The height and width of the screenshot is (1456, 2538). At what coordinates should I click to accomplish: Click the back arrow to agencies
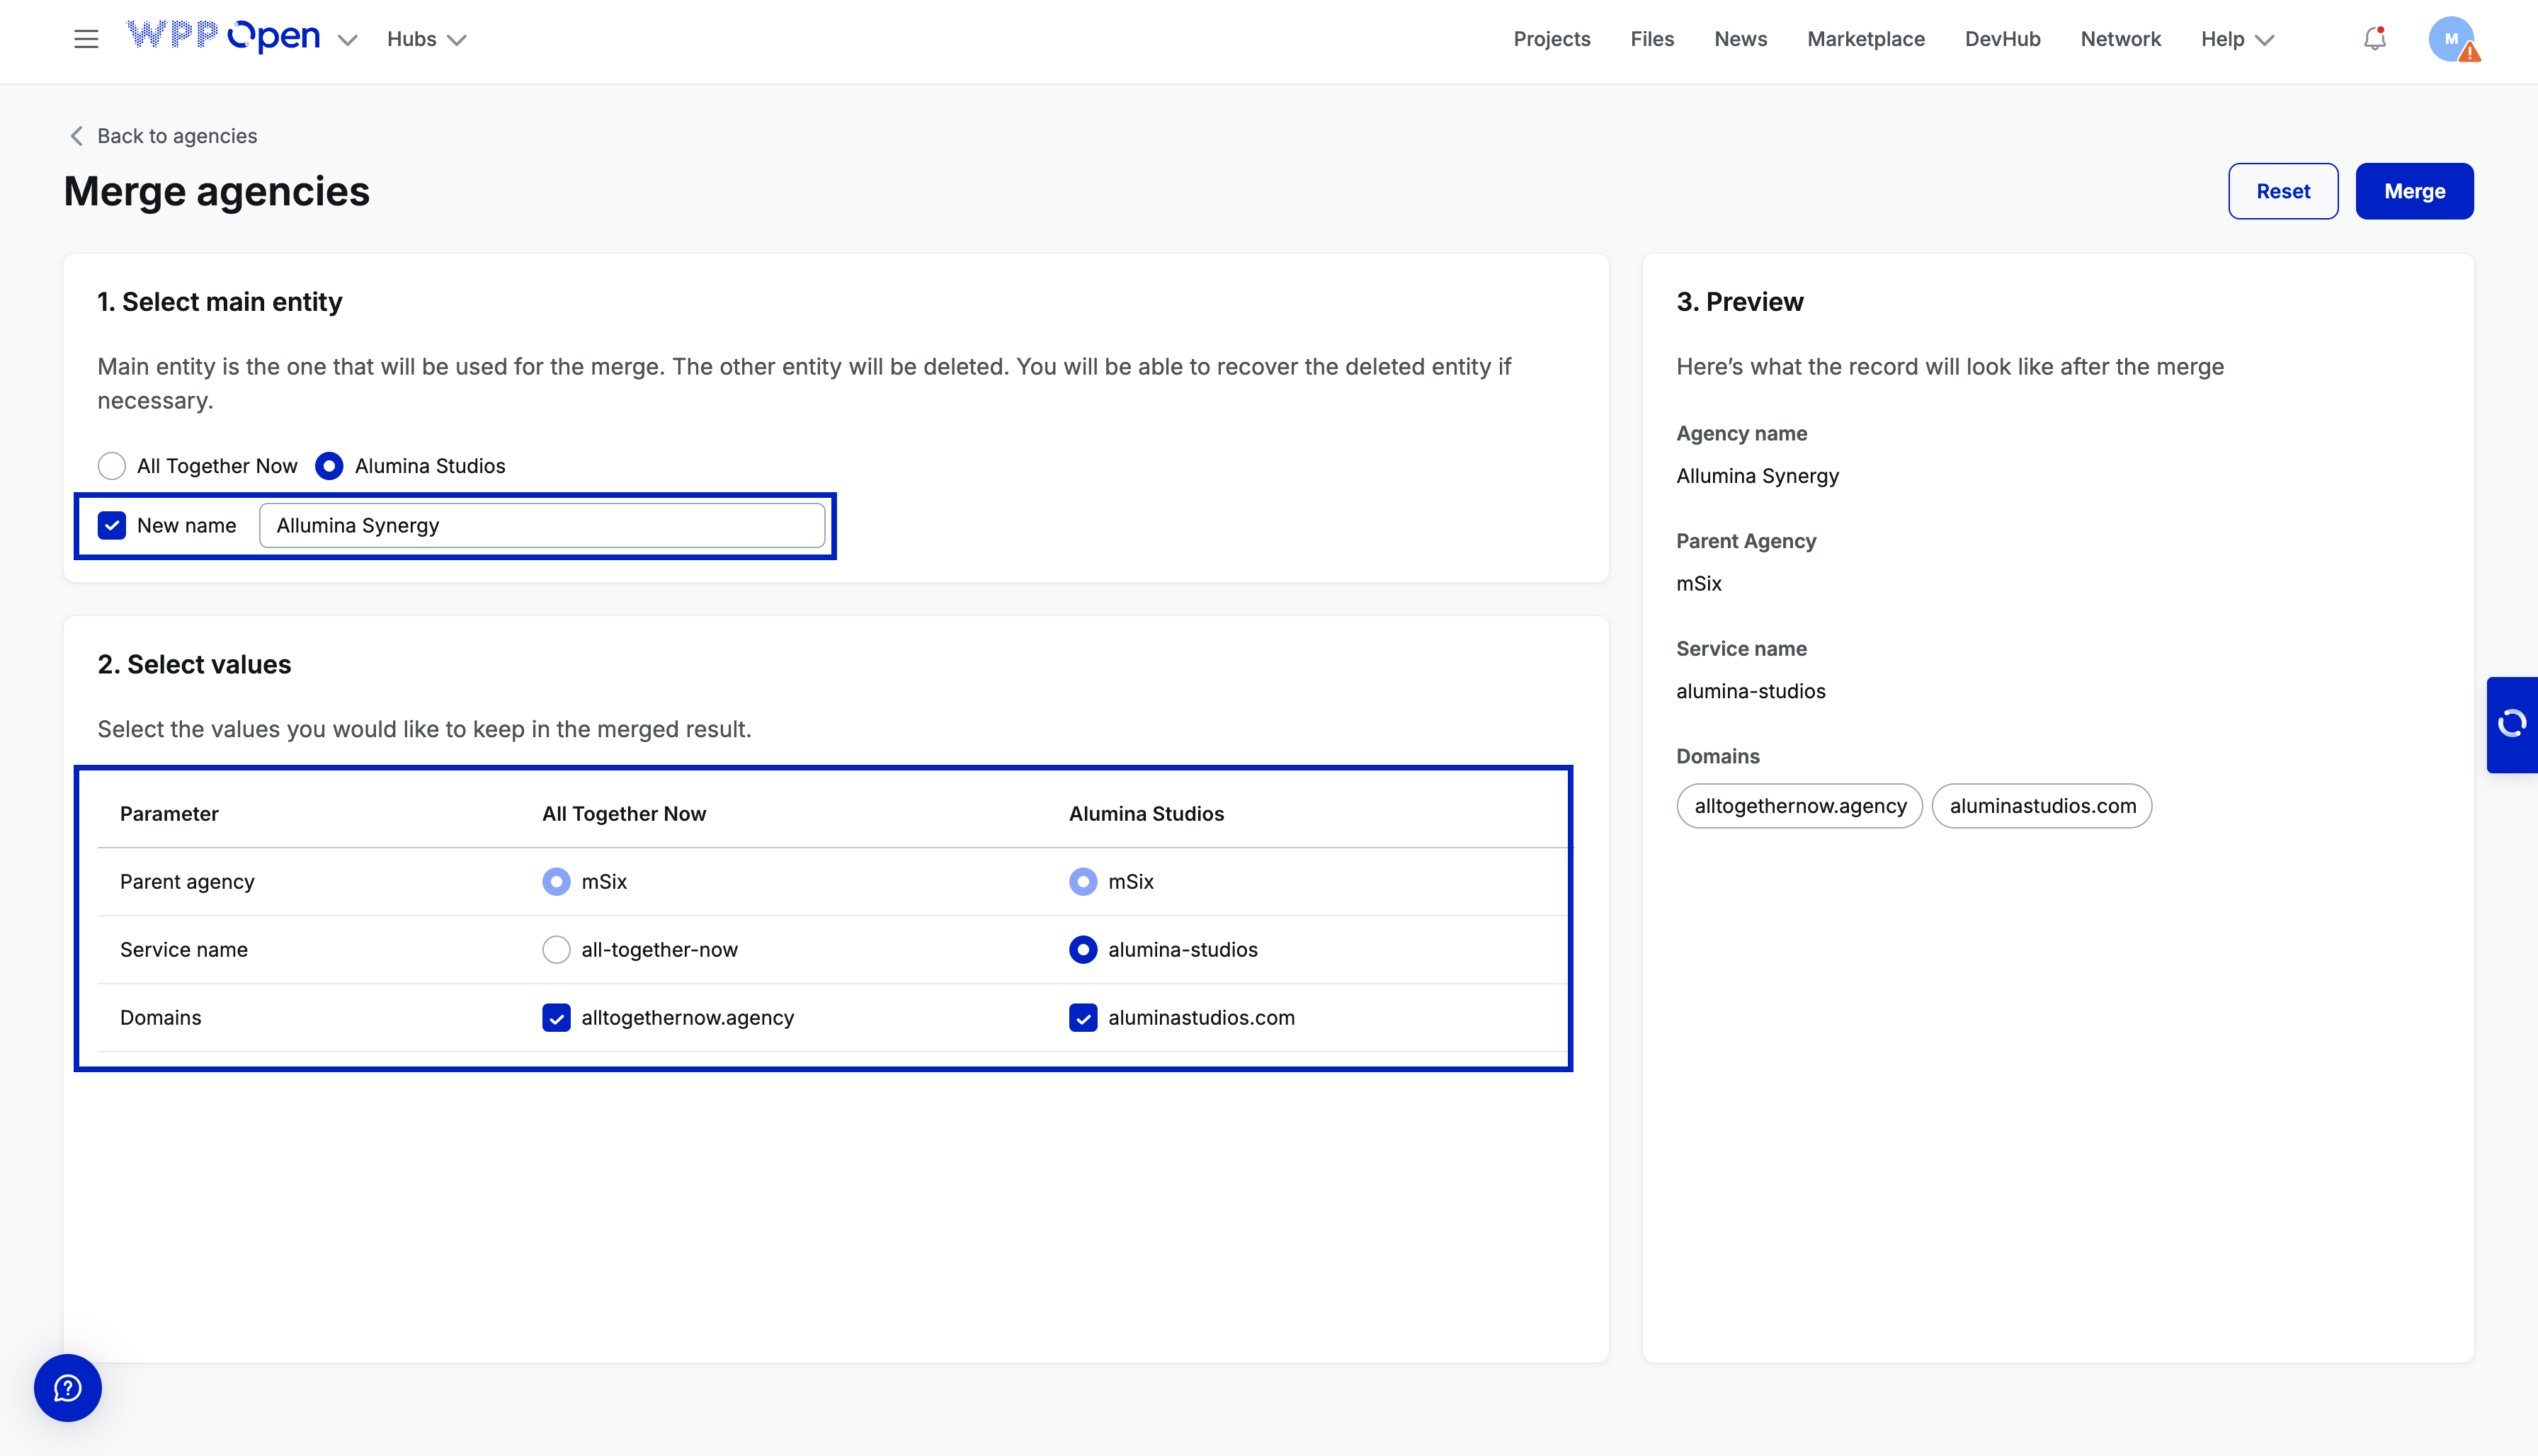coord(77,136)
